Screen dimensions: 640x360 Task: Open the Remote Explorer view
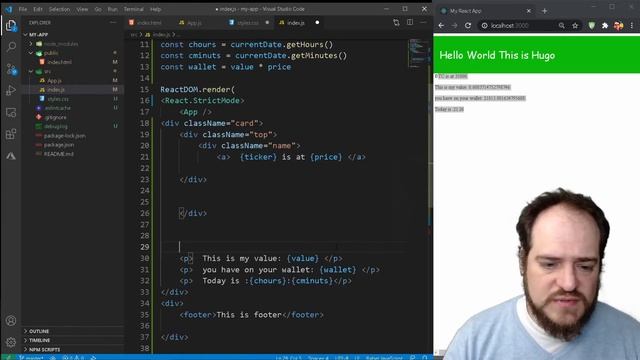pos(11,112)
